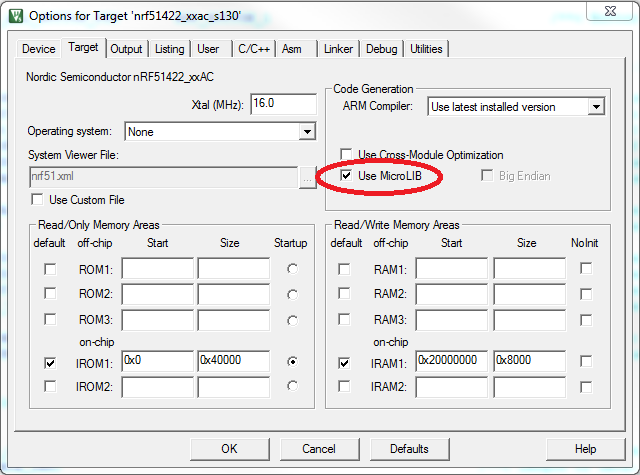
Task: Open the Output tab
Action: tap(126, 49)
